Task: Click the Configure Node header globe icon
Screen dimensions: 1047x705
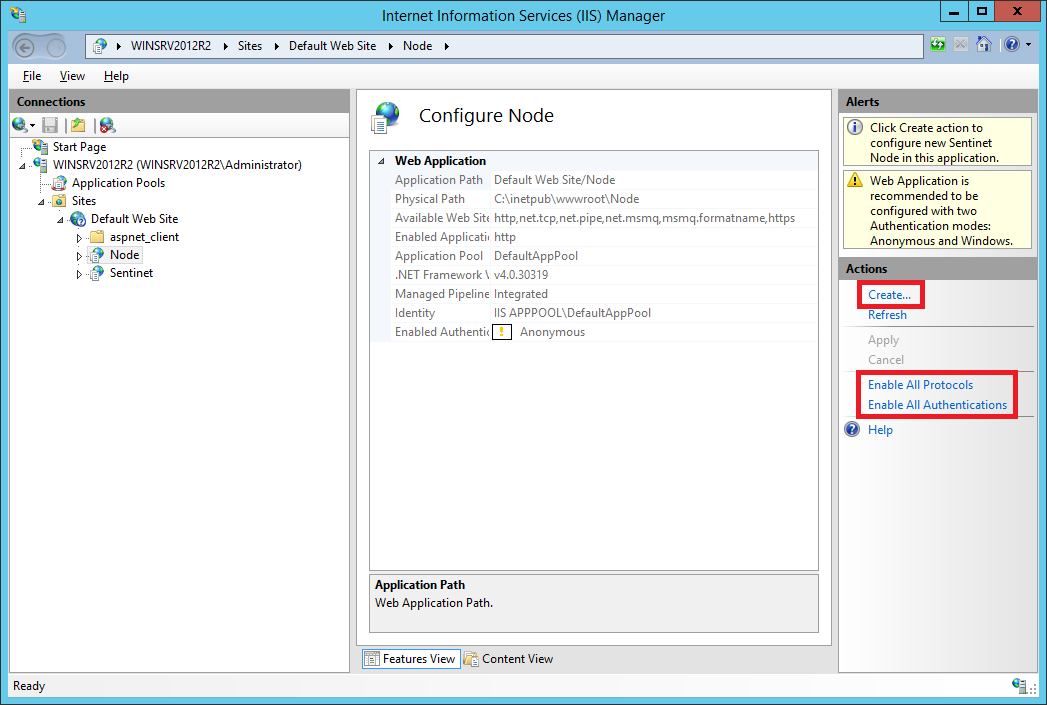Action: (x=386, y=117)
